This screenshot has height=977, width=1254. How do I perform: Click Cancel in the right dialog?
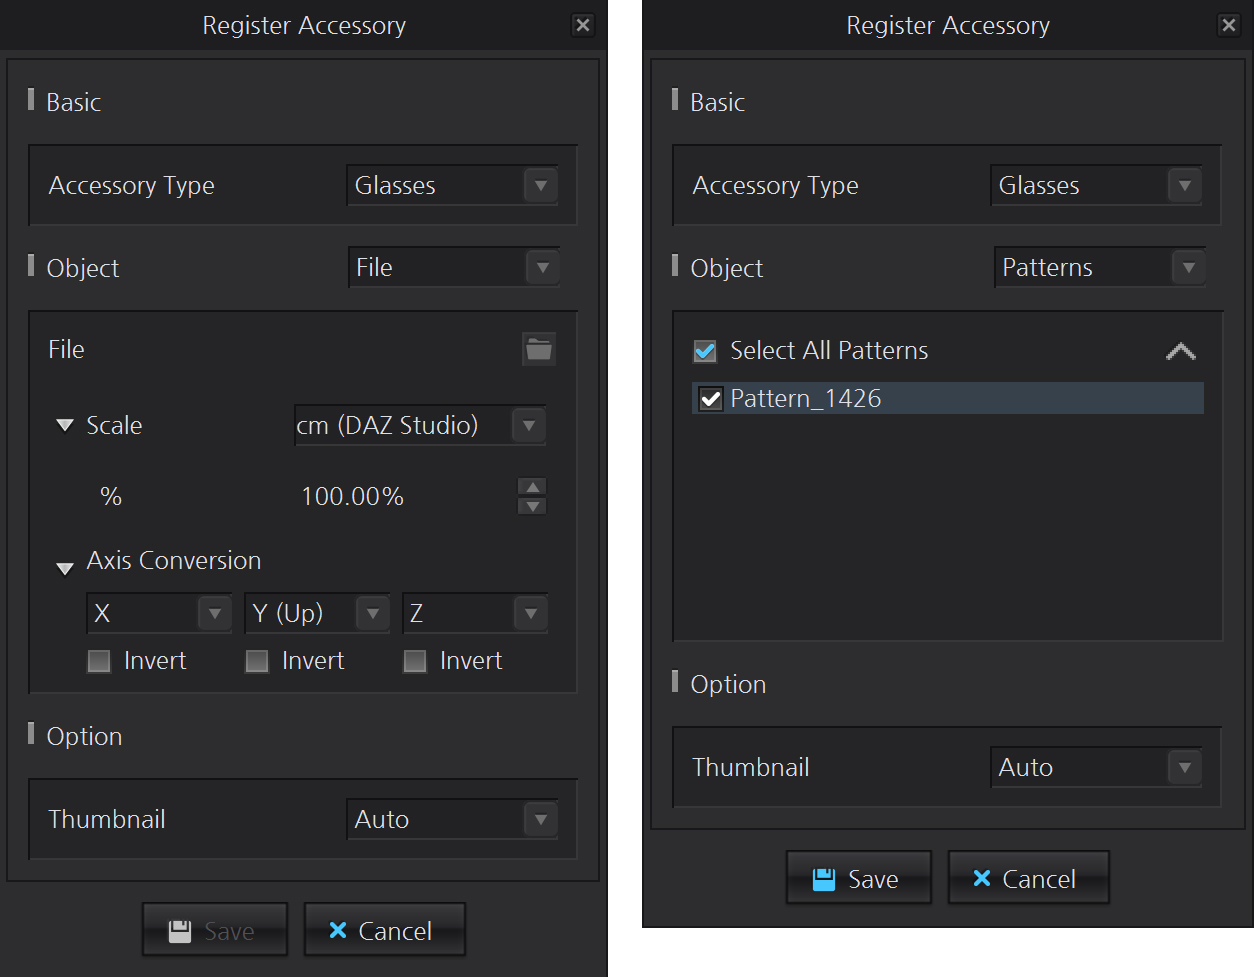point(1029,878)
